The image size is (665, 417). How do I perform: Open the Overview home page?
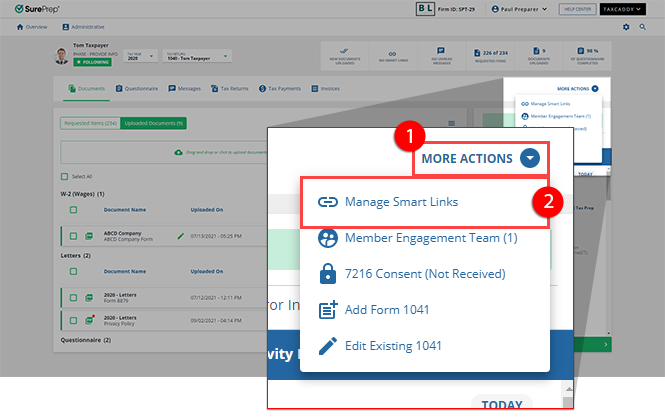click(x=32, y=27)
